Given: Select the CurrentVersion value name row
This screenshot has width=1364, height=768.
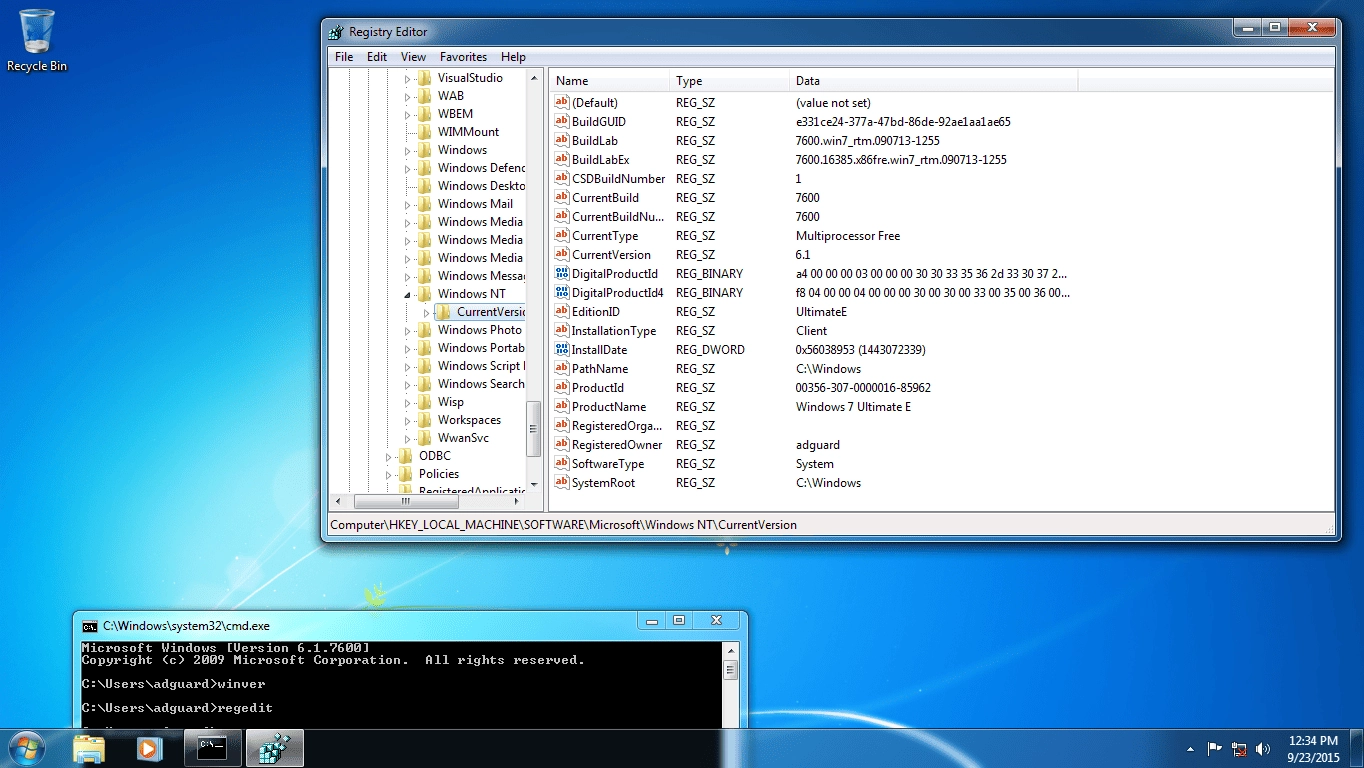Looking at the screenshot, I should point(611,255).
